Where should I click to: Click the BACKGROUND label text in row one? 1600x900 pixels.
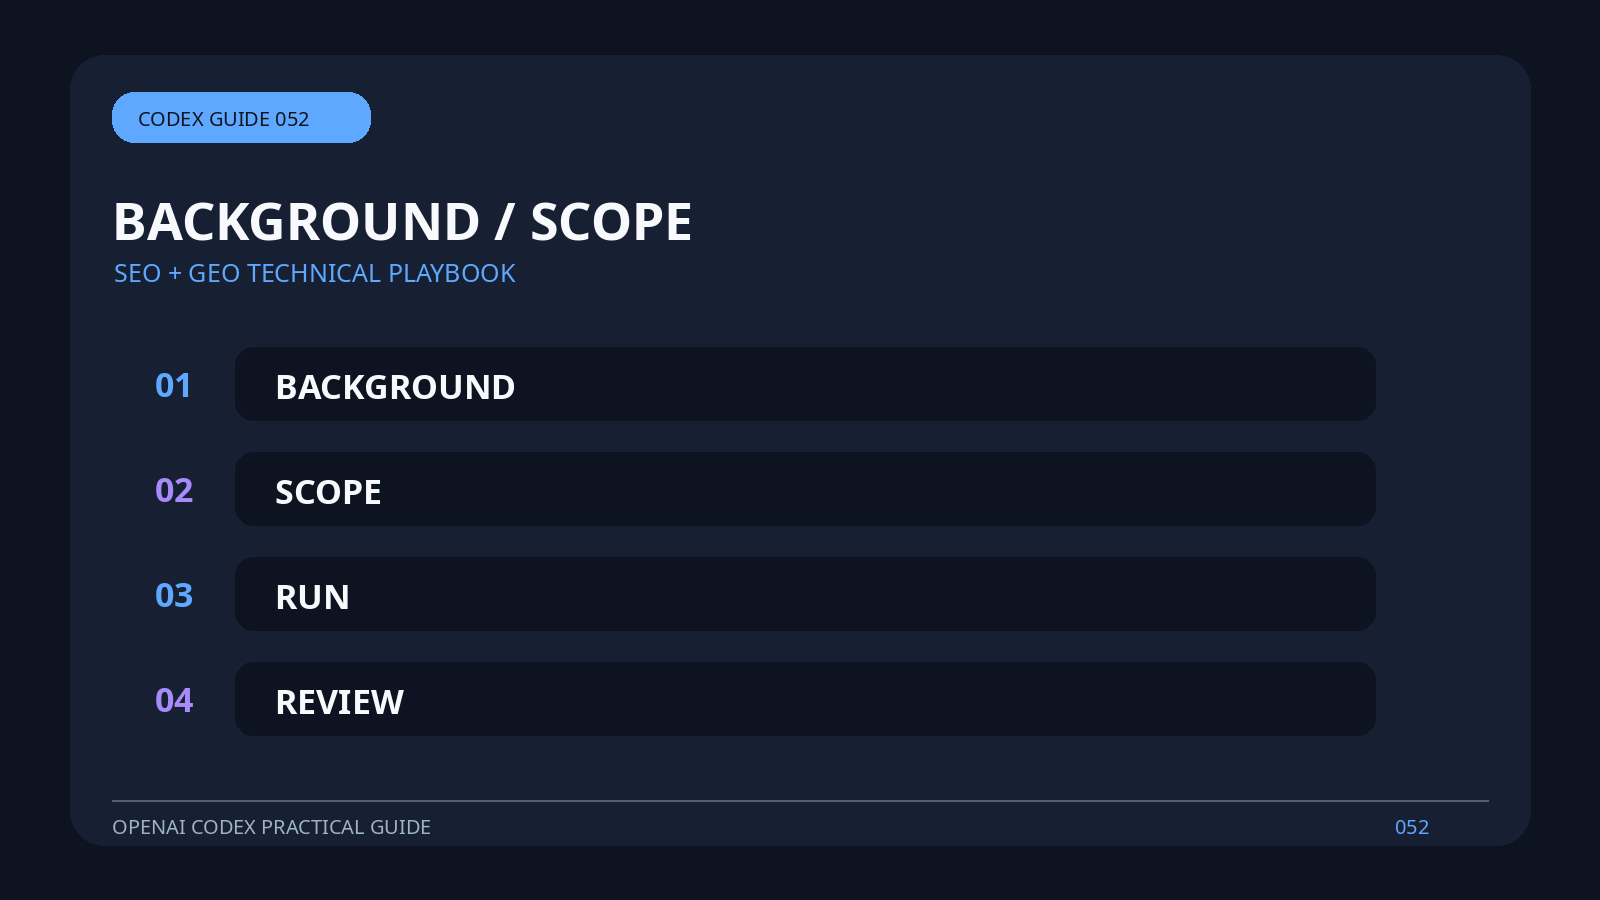point(395,387)
